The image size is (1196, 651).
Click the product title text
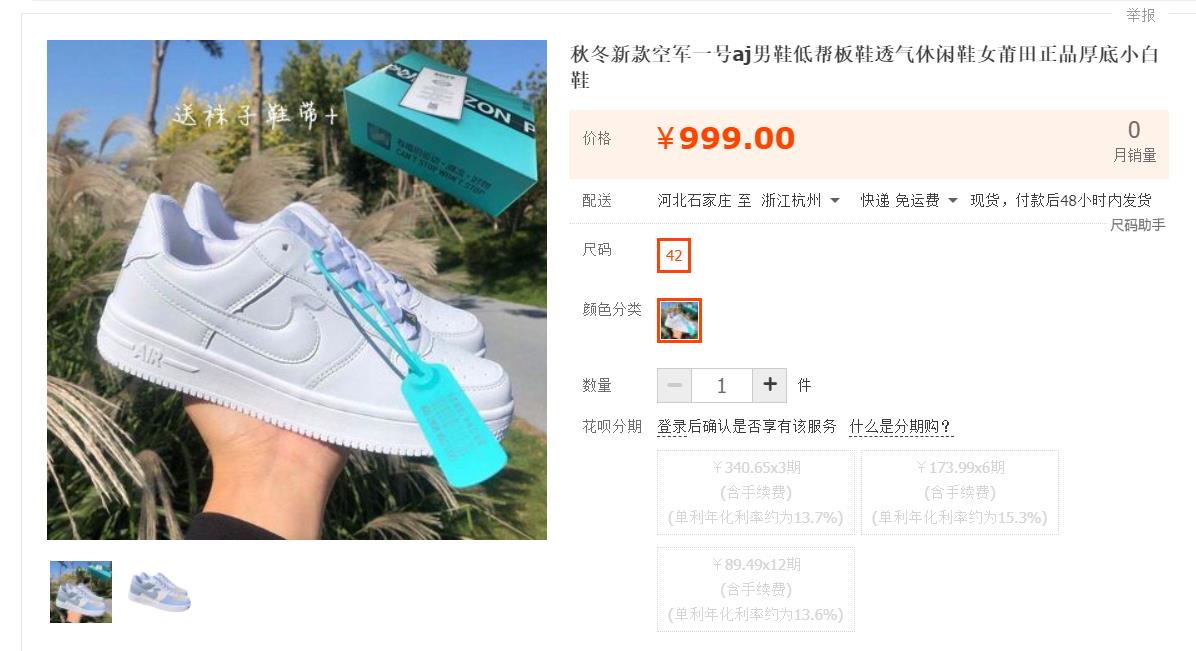(865, 67)
